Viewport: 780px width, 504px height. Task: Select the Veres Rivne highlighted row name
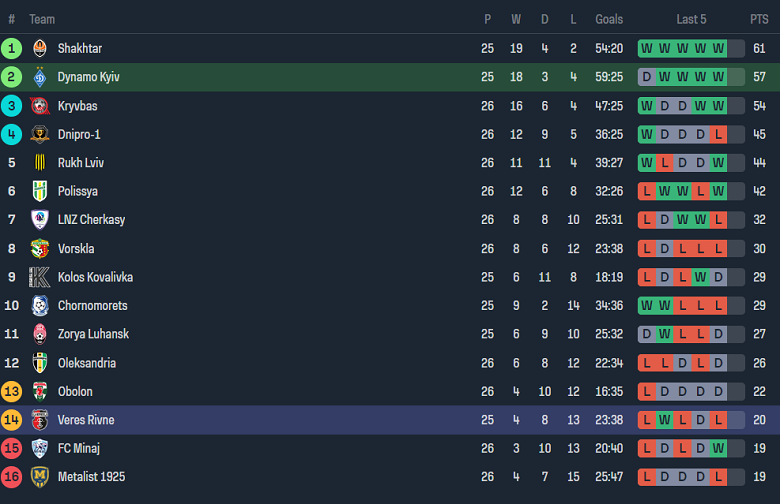pos(87,420)
